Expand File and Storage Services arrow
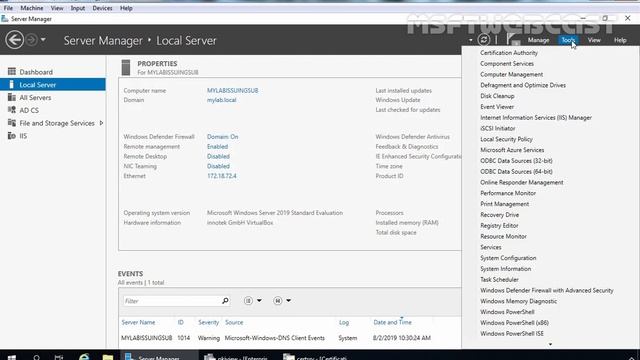This screenshot has height=360, width=640. point(101,123)
